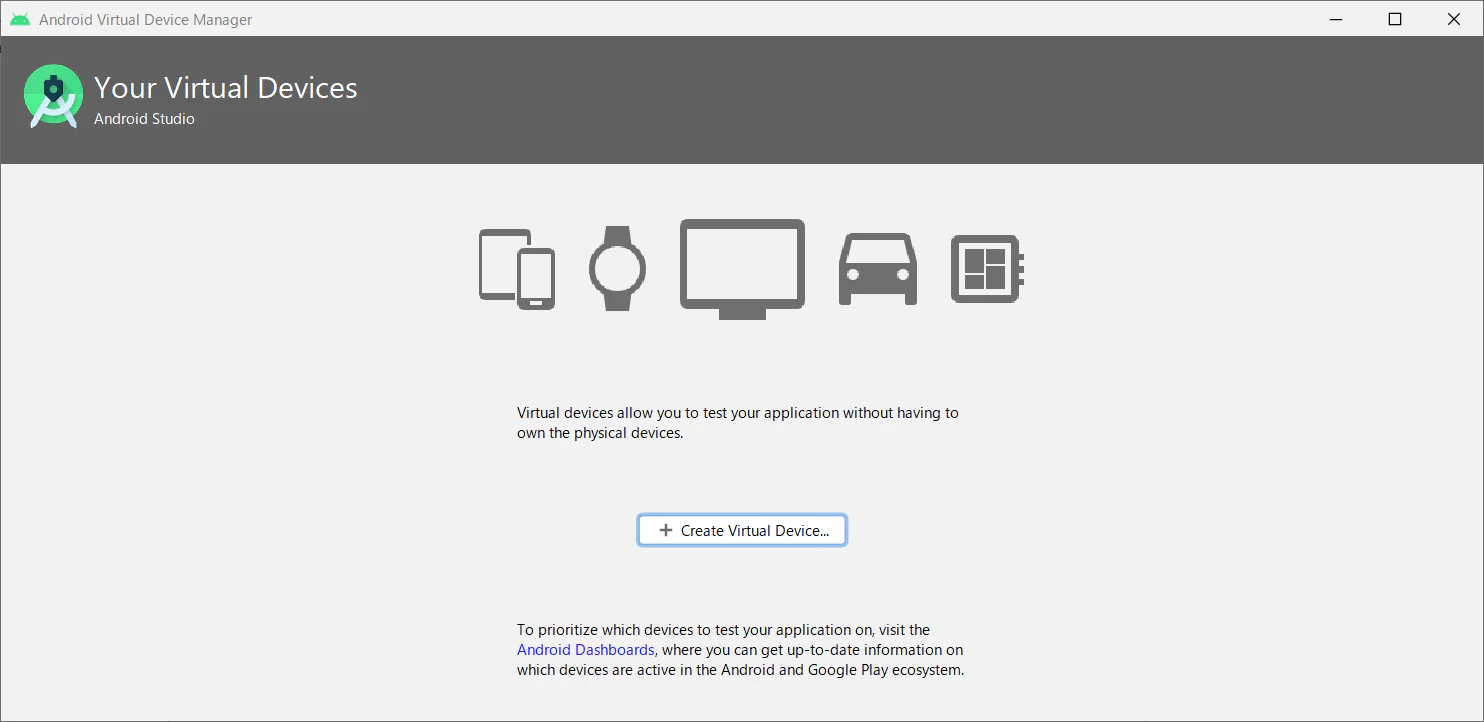
Task: Click the phone and tablet device icon
Action: [516, 269]
